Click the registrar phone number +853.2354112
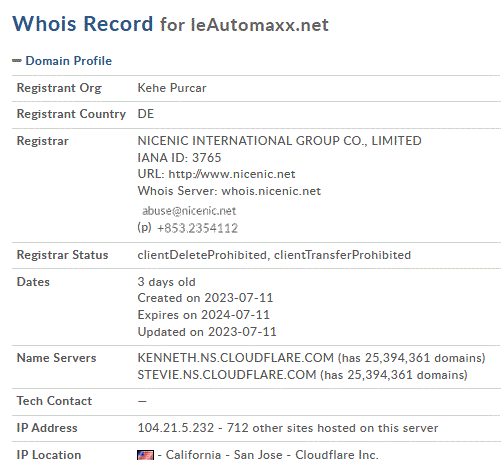502x461 pixels. 197,228
